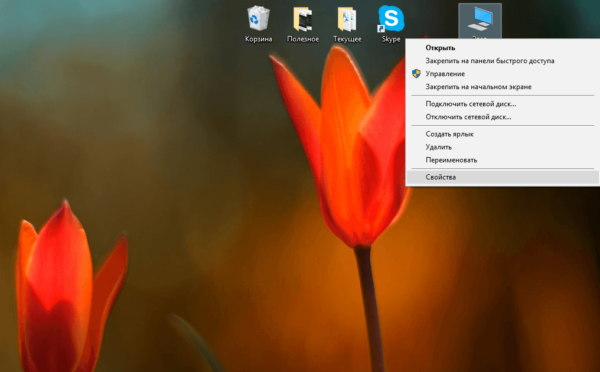The height and width of the screenshot is (372, 600).
Task: Select the blue Skype logo icon
Action: tap(391, 18)
